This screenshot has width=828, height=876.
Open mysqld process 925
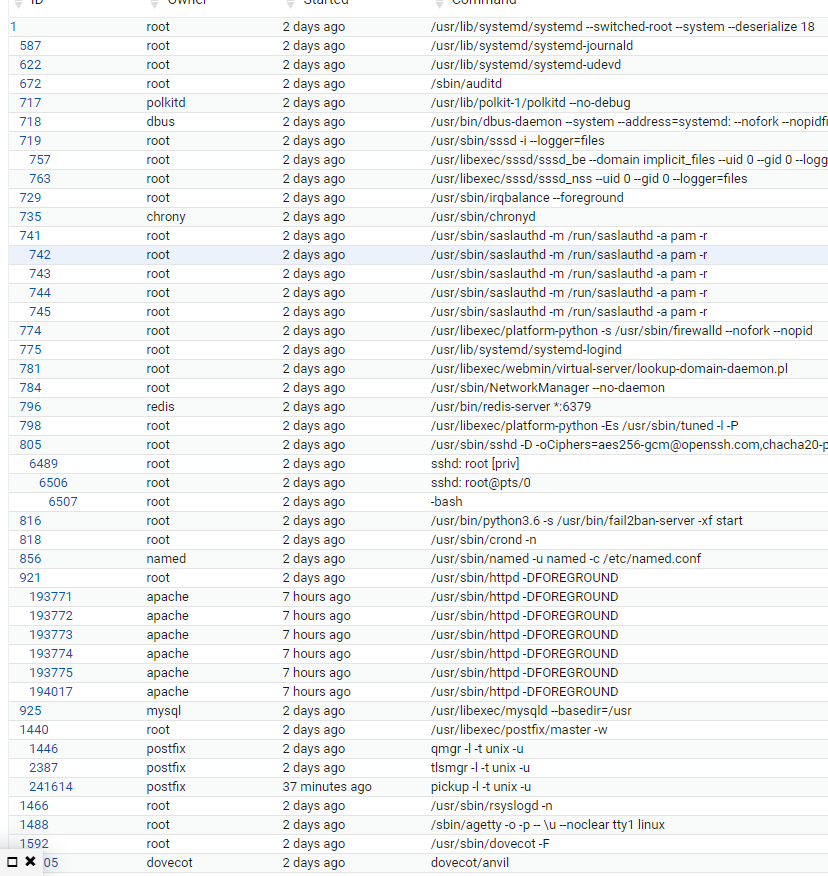(x=30, y=711)
